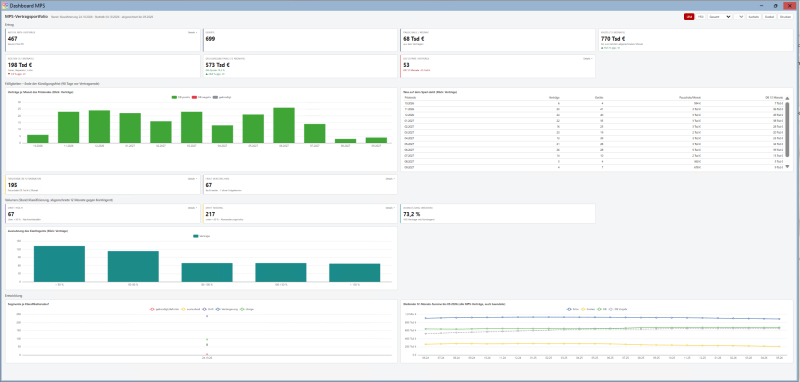This screenshot has width=800, height=382.
Task: Click the 573 Tsd € value
Action: [x=218, y=65]
